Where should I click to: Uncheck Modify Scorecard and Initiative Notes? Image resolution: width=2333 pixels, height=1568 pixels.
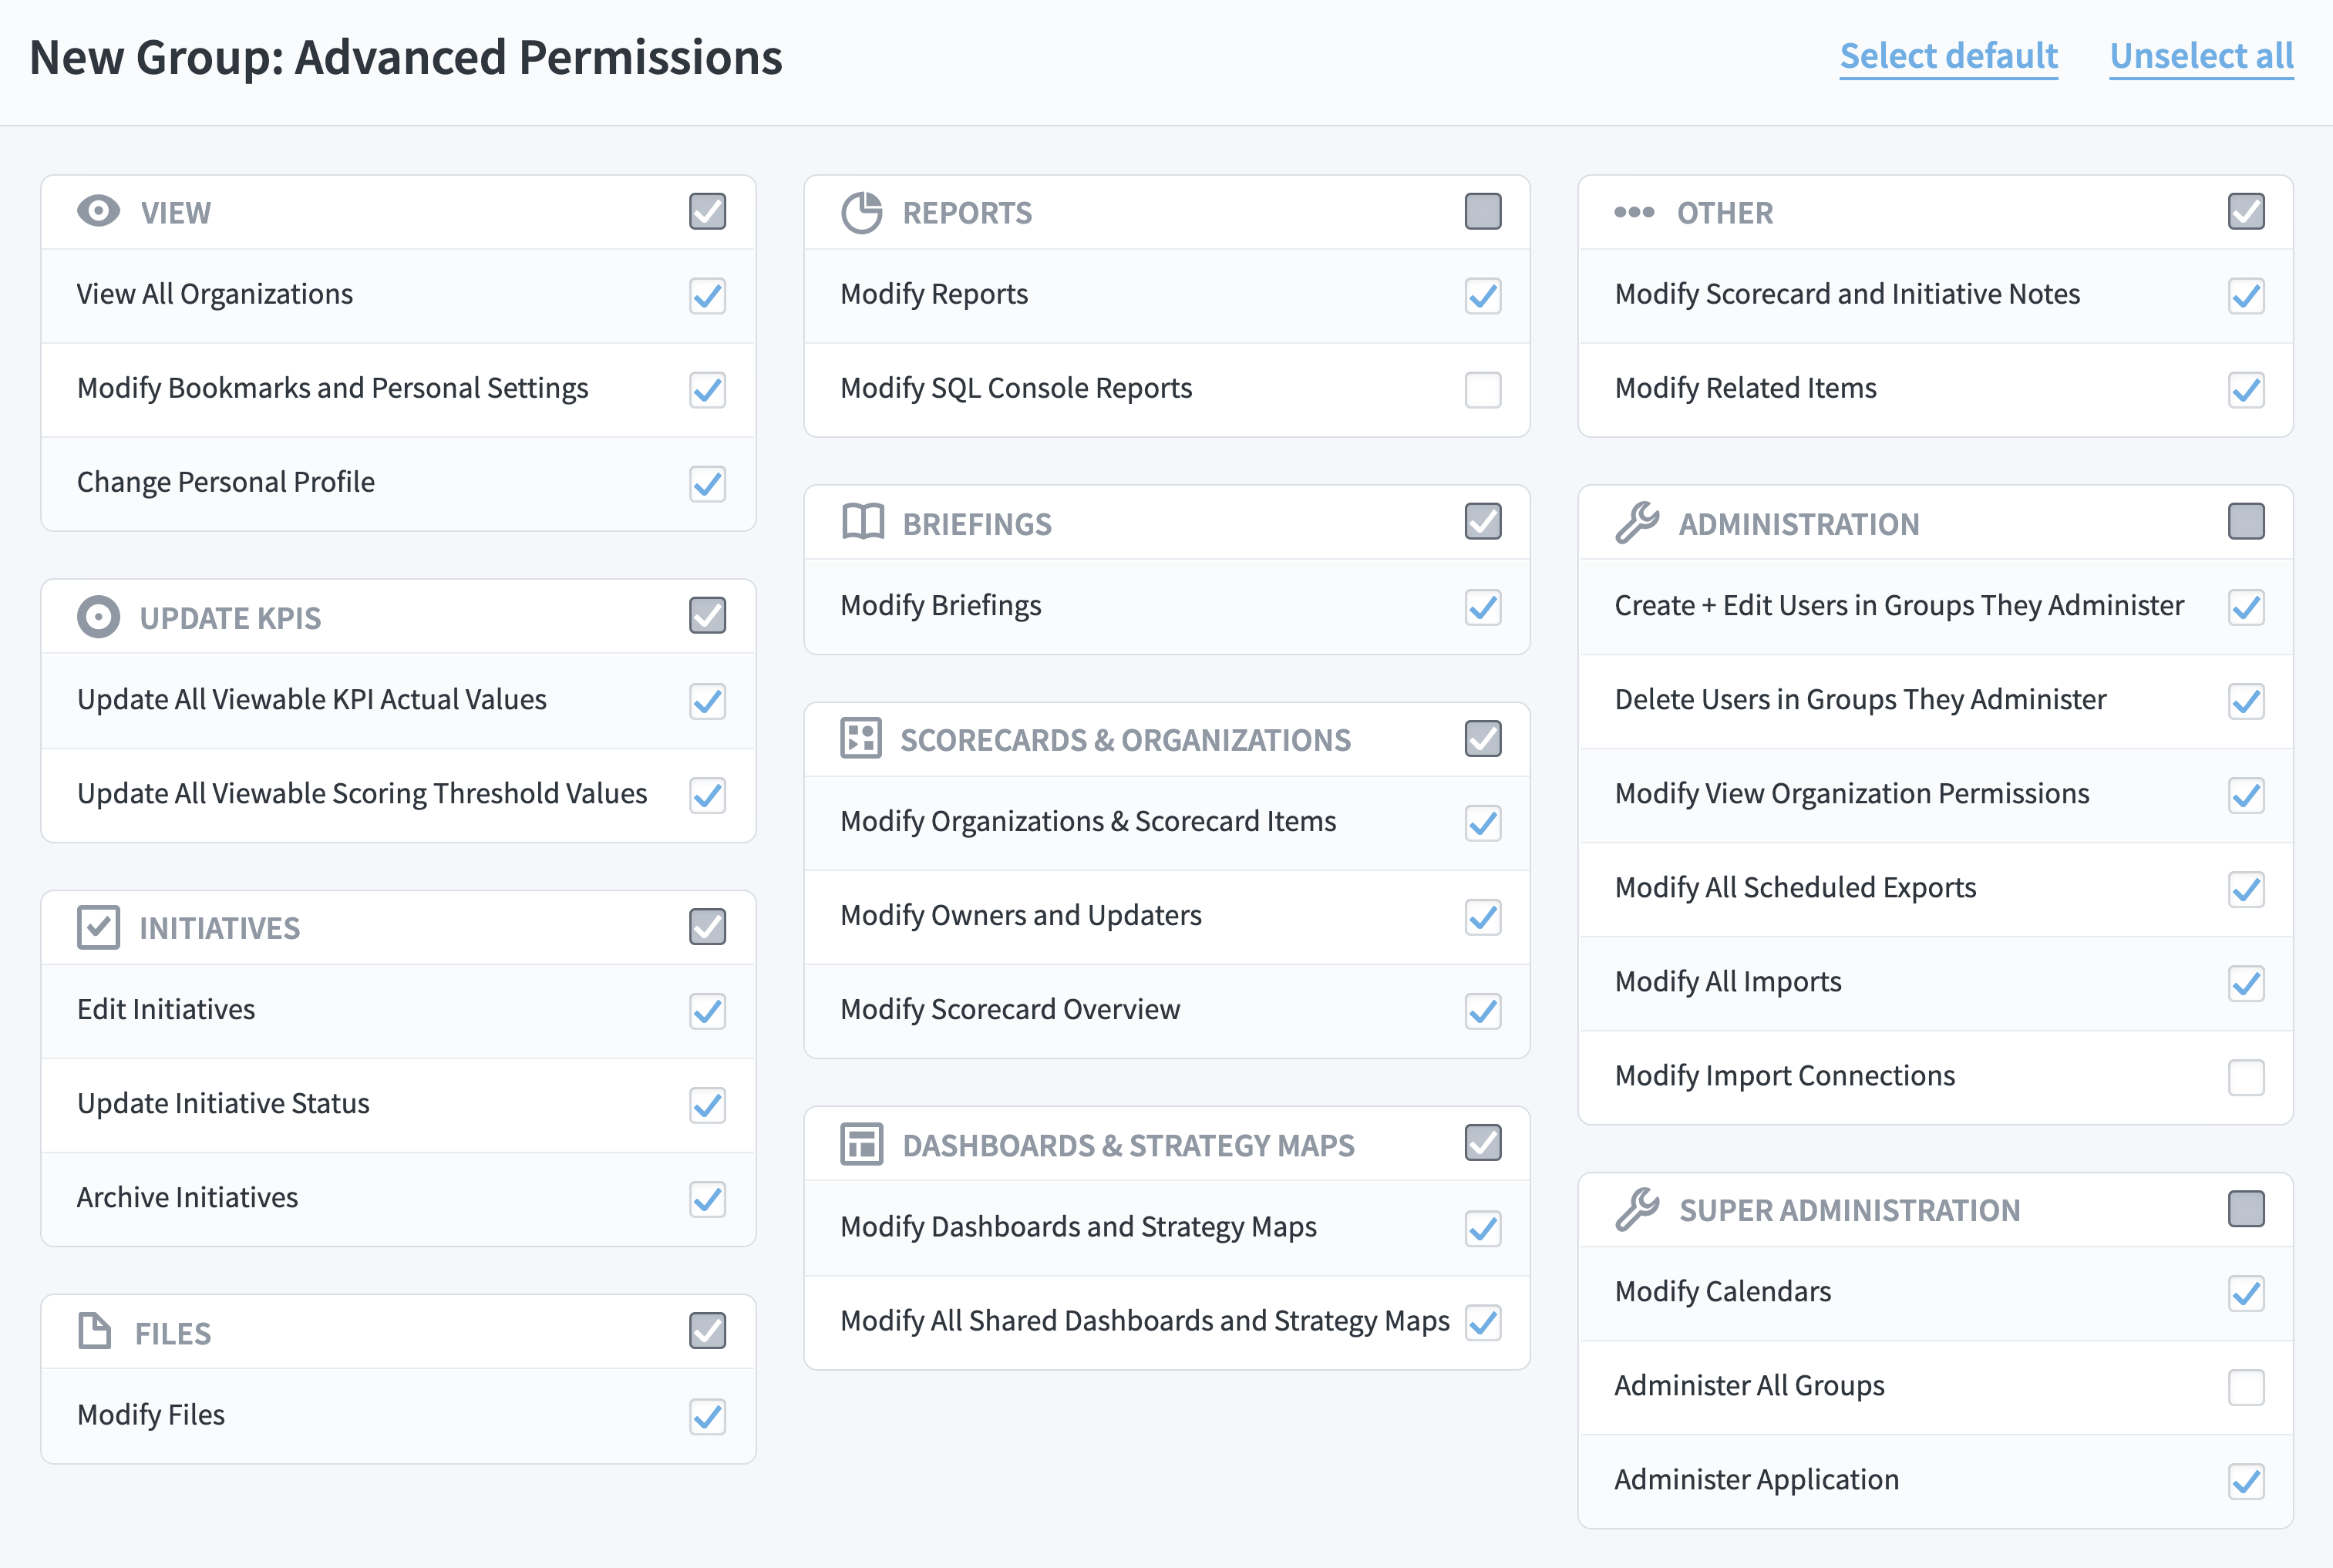point(2246,295)
